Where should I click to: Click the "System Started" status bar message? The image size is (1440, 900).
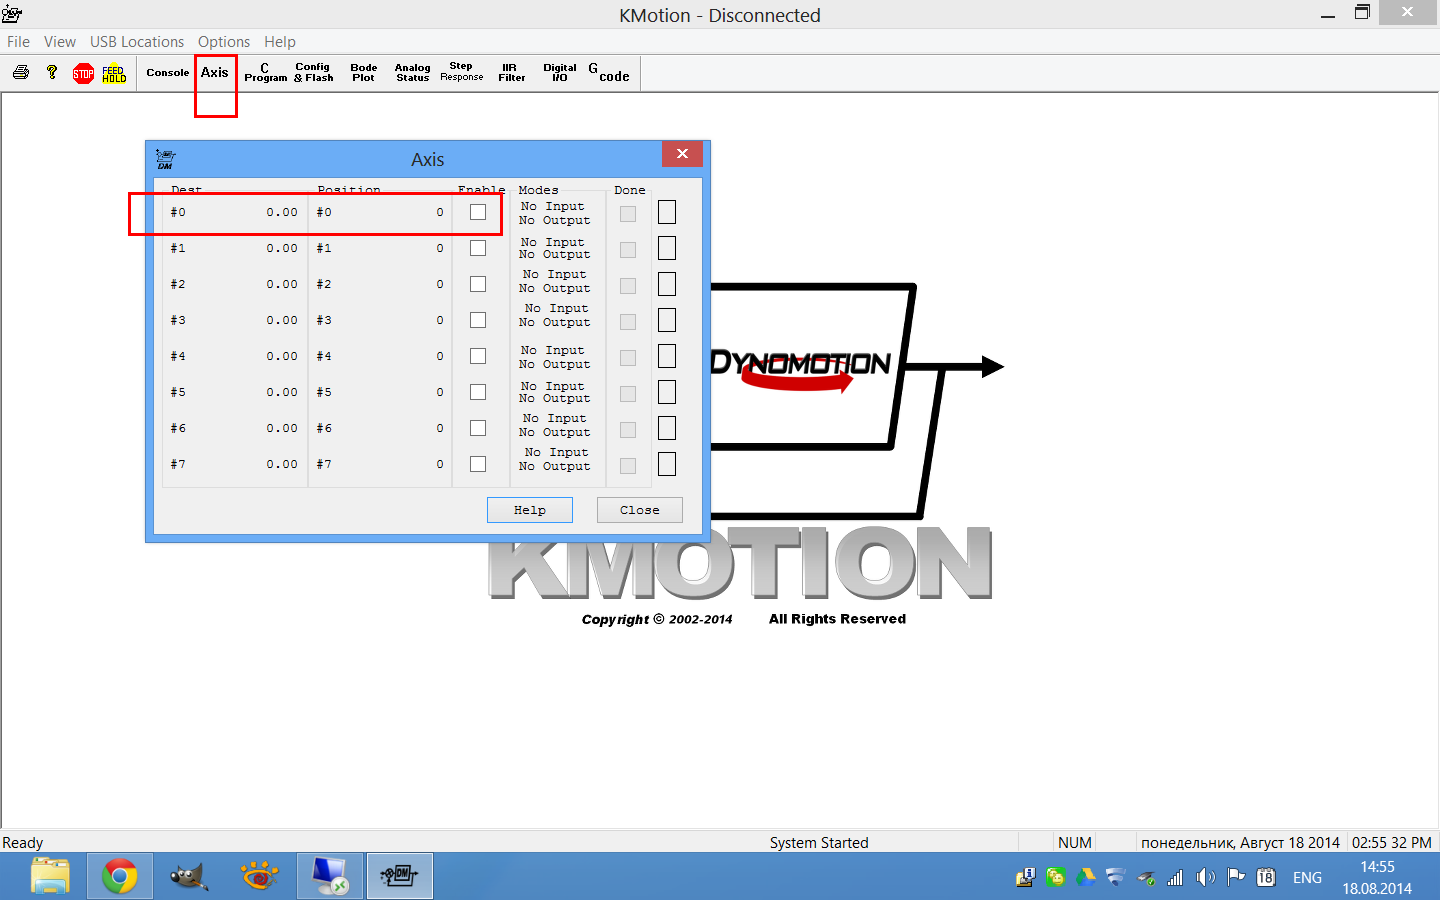point(819,843)
